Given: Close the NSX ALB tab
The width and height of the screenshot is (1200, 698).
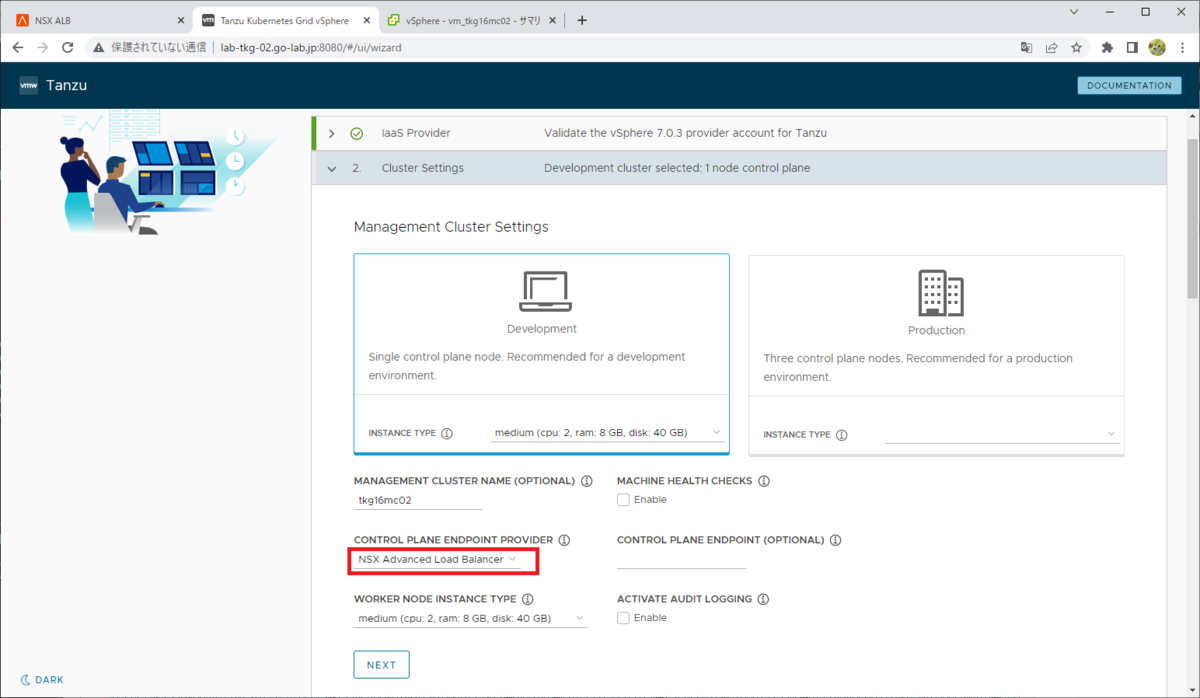Looking at the screenshot, I should (181, 20).
